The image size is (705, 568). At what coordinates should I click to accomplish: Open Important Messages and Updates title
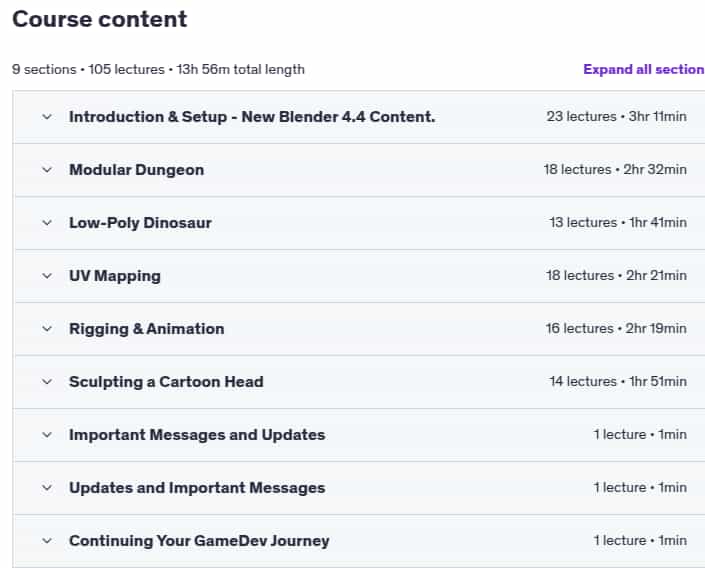[197, 435]
